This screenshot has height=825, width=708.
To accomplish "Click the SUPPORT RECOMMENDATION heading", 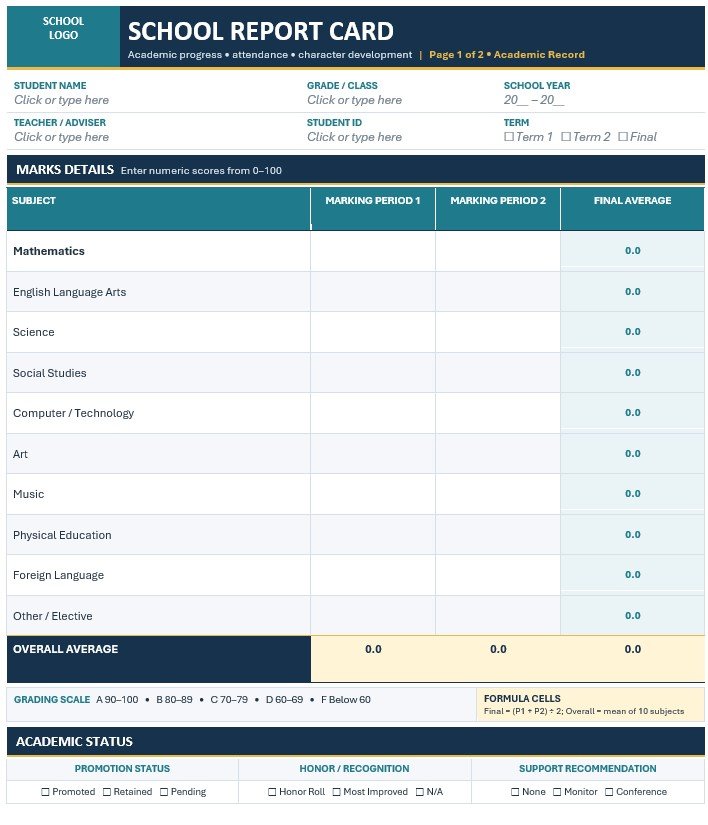I will coord(588,769).
